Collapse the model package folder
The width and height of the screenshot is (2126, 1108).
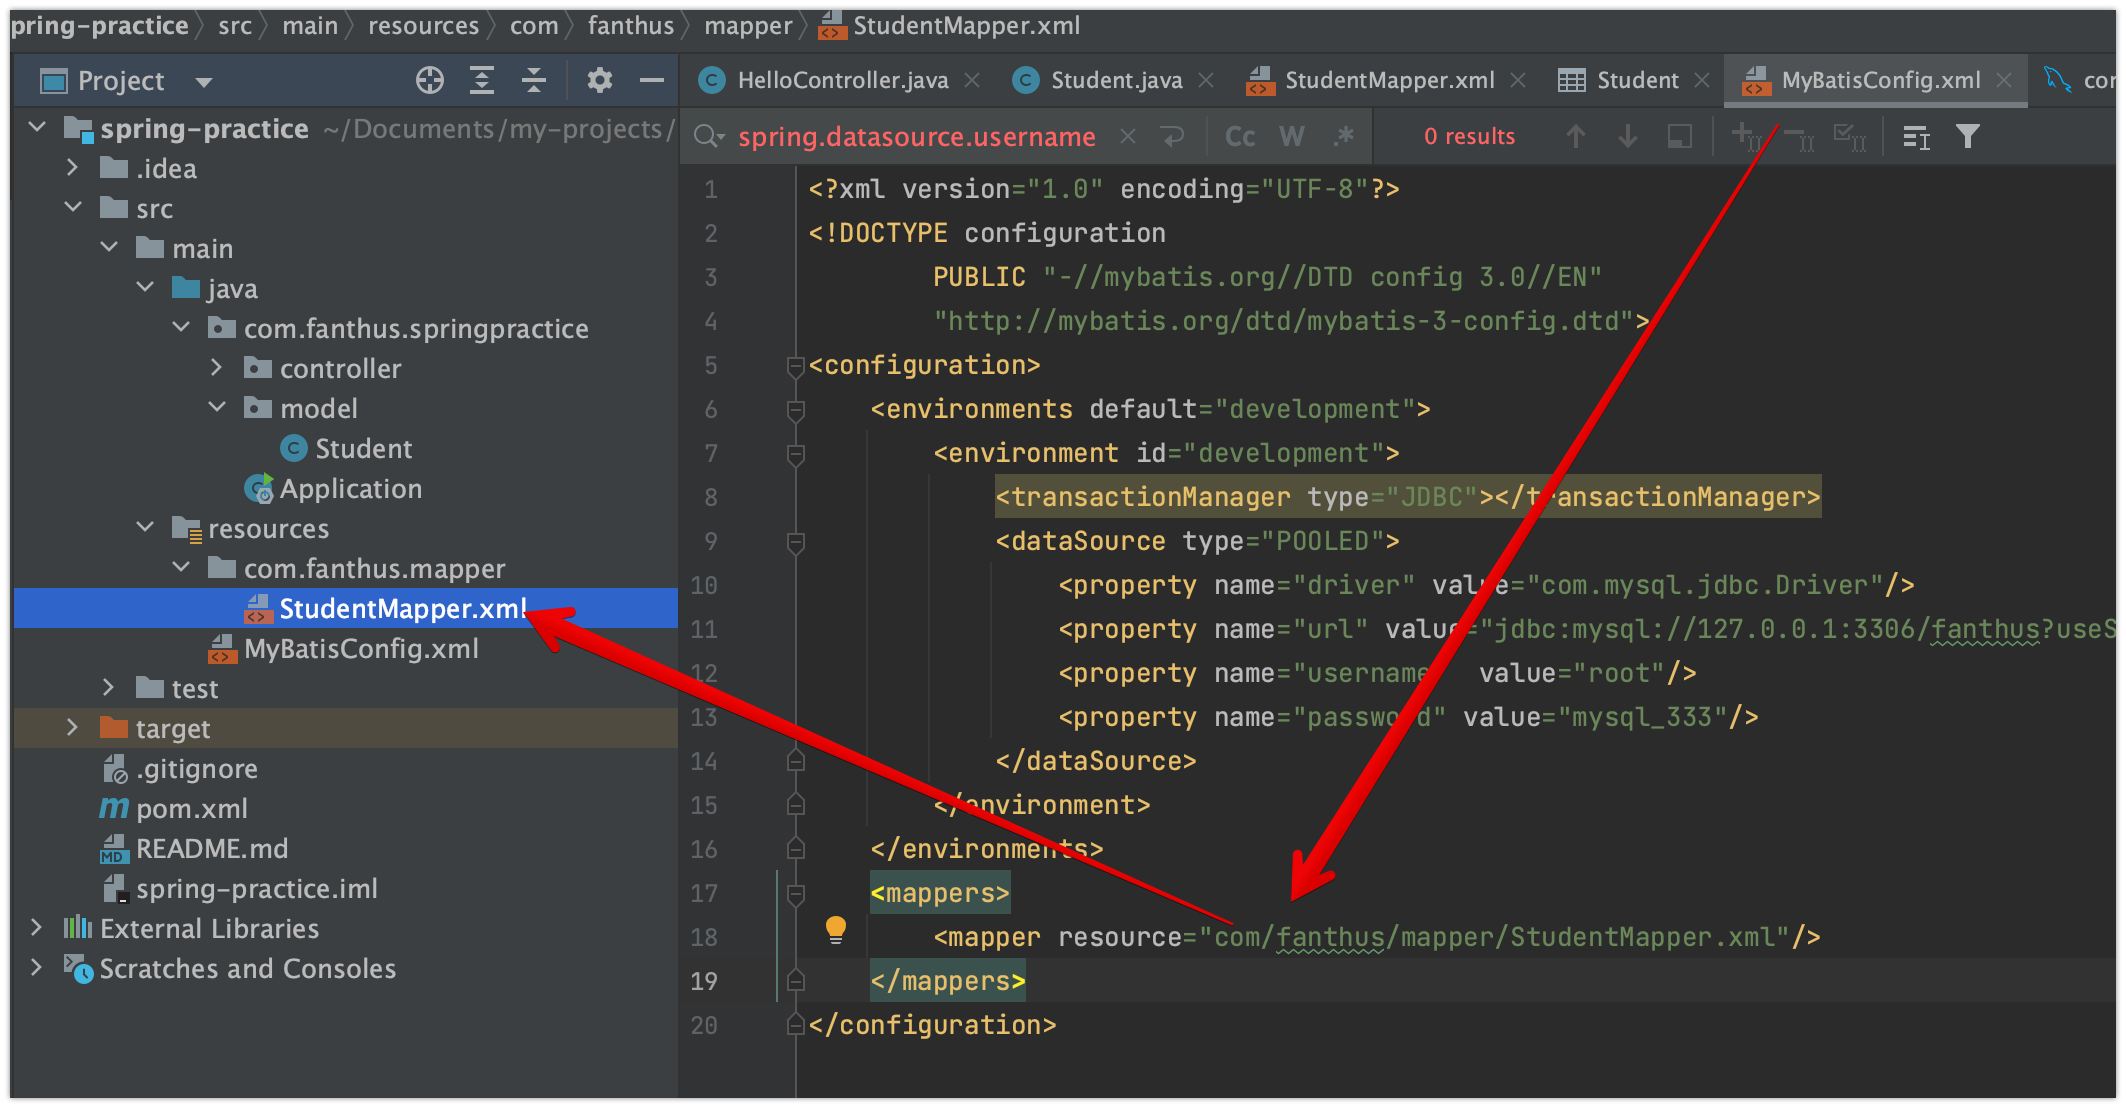[x=217, y=408]
